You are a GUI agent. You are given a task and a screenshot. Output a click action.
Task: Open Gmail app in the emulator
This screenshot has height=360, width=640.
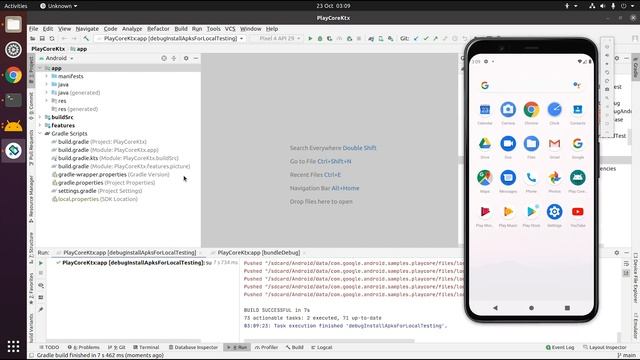(554, 144)
